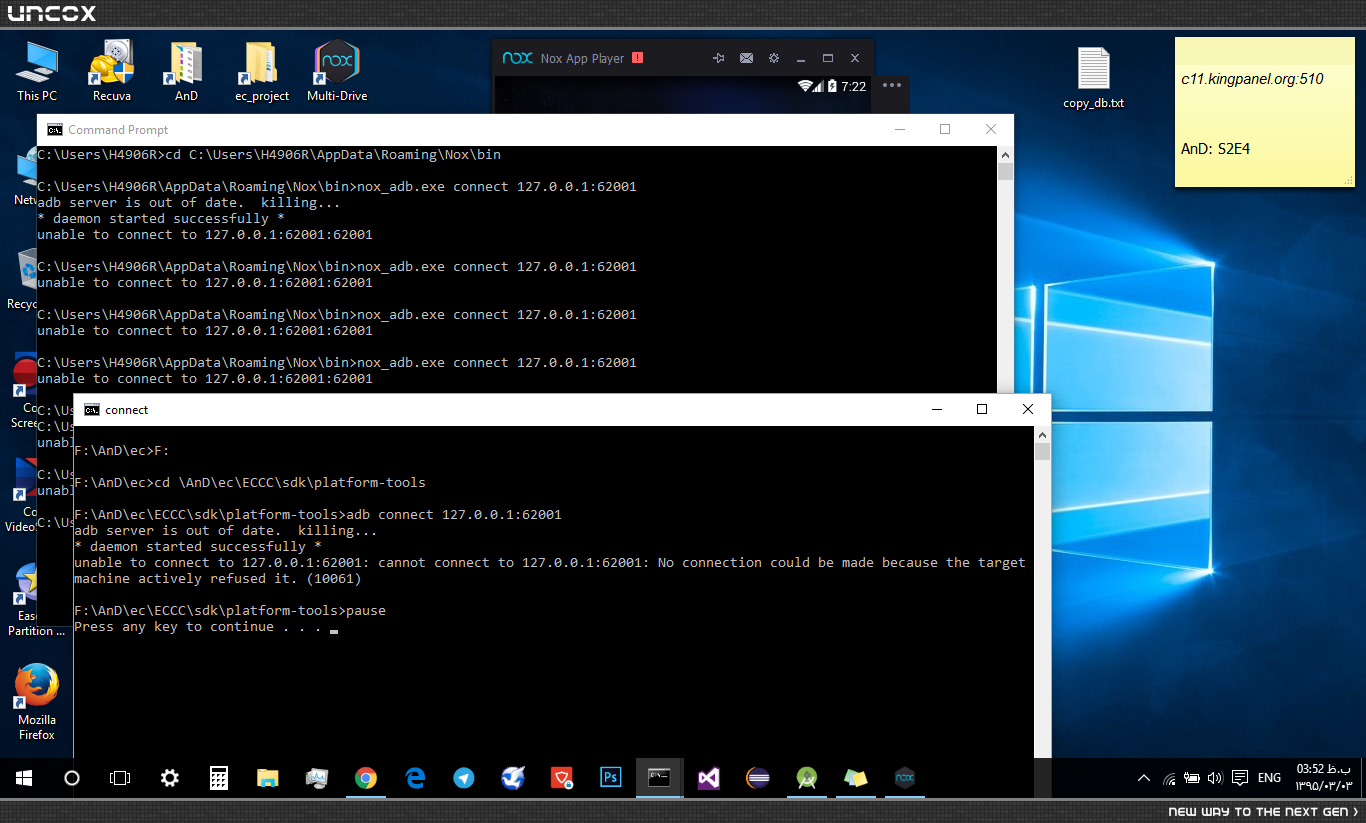This screenshot has height=823, width=1366.
Task: Open the Nox message envelope icon
Action: tap(746, 58)
